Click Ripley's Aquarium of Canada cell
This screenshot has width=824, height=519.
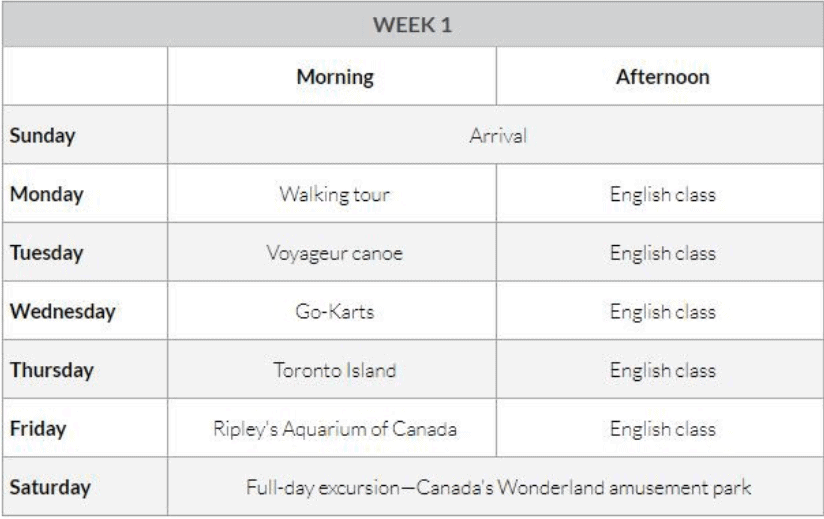coord(335,429)
